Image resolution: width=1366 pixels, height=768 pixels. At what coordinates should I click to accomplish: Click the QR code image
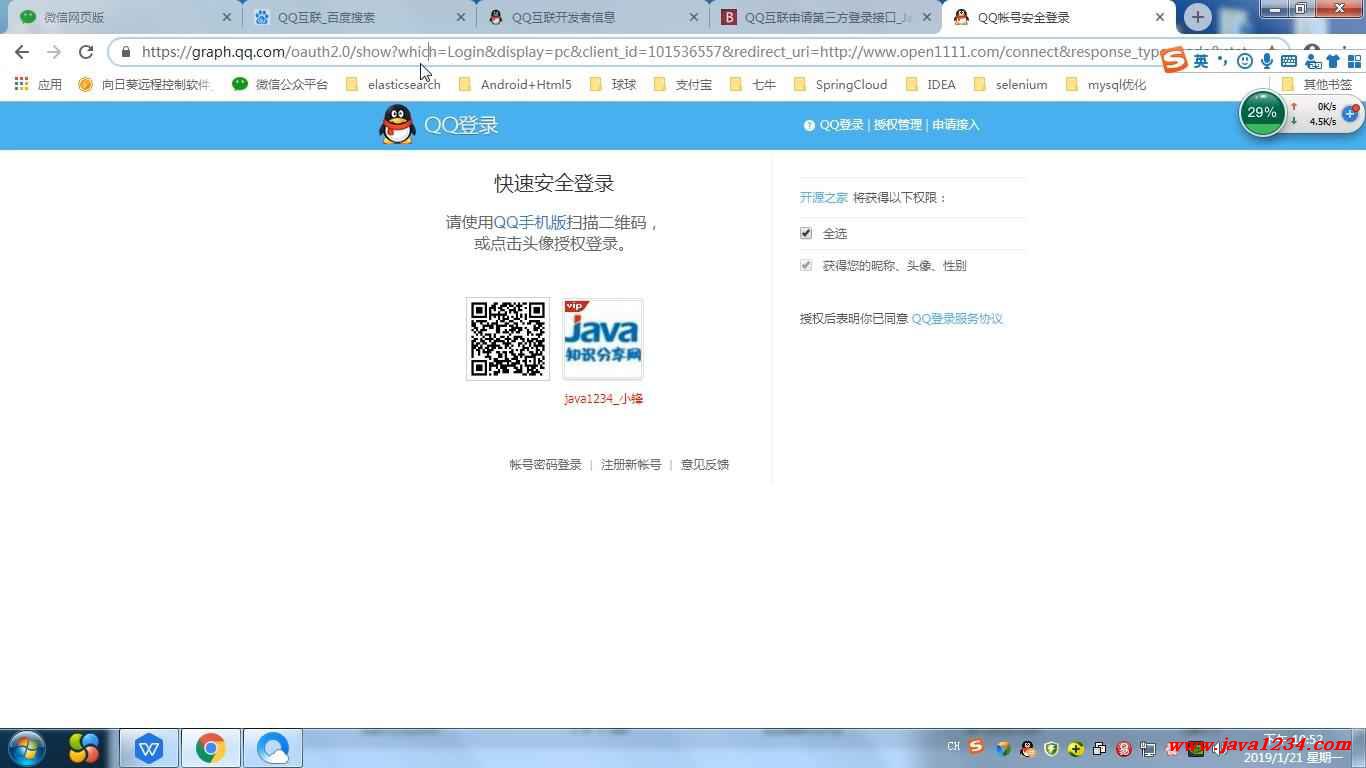508,339
